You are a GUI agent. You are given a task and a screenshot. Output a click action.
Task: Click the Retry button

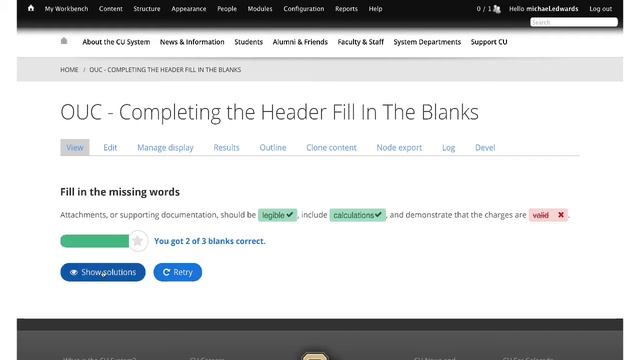click(x=178, y=272)
